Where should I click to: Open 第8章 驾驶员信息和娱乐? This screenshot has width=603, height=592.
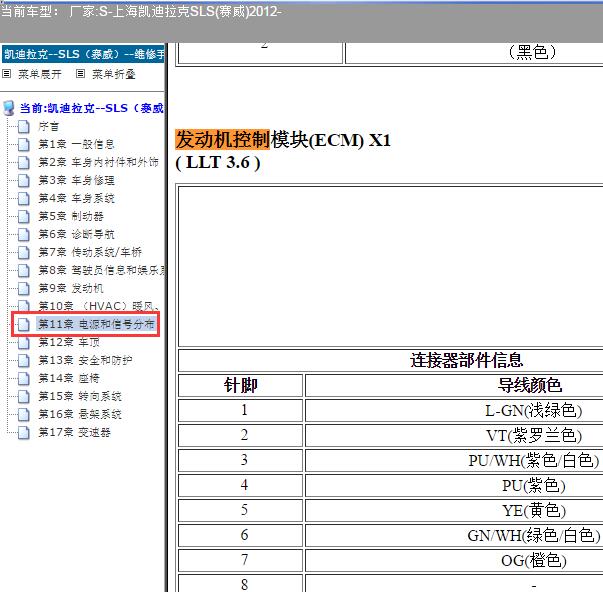pyautogui.click(x=101, y=270)
